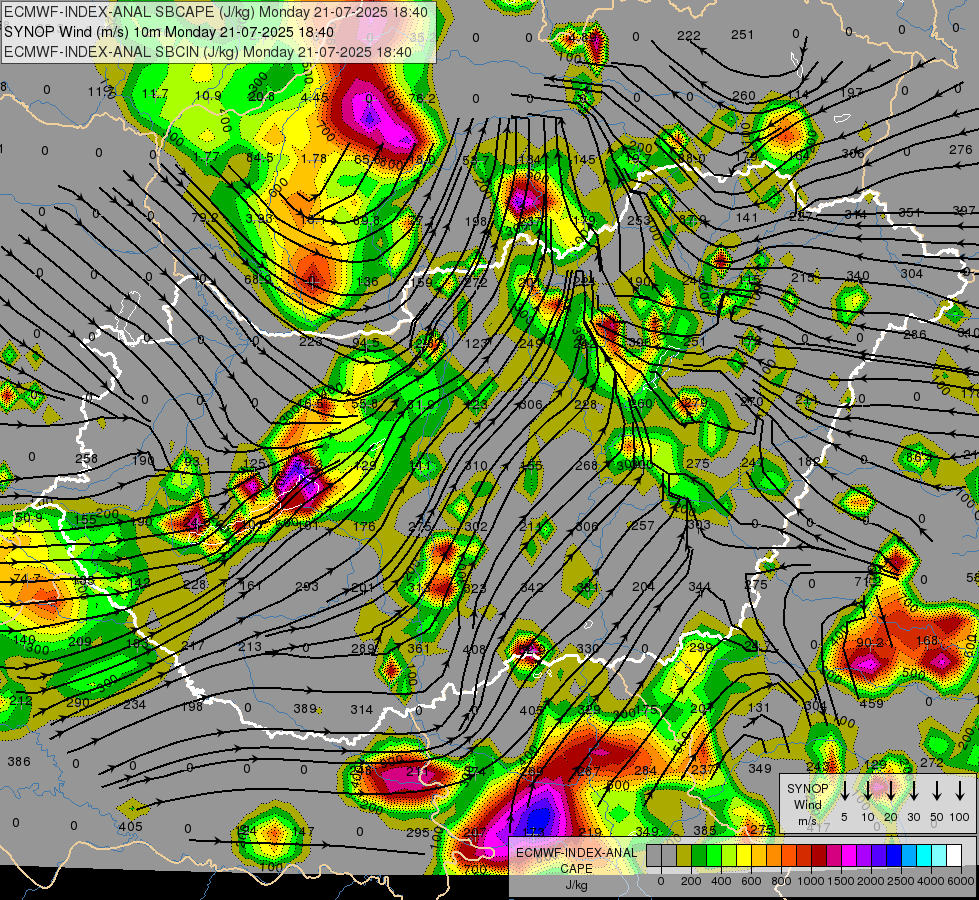This screenshot has width=979, height=900.
Task: Click the 1000 tick label in CAPE legend
Action: (811, 881)
